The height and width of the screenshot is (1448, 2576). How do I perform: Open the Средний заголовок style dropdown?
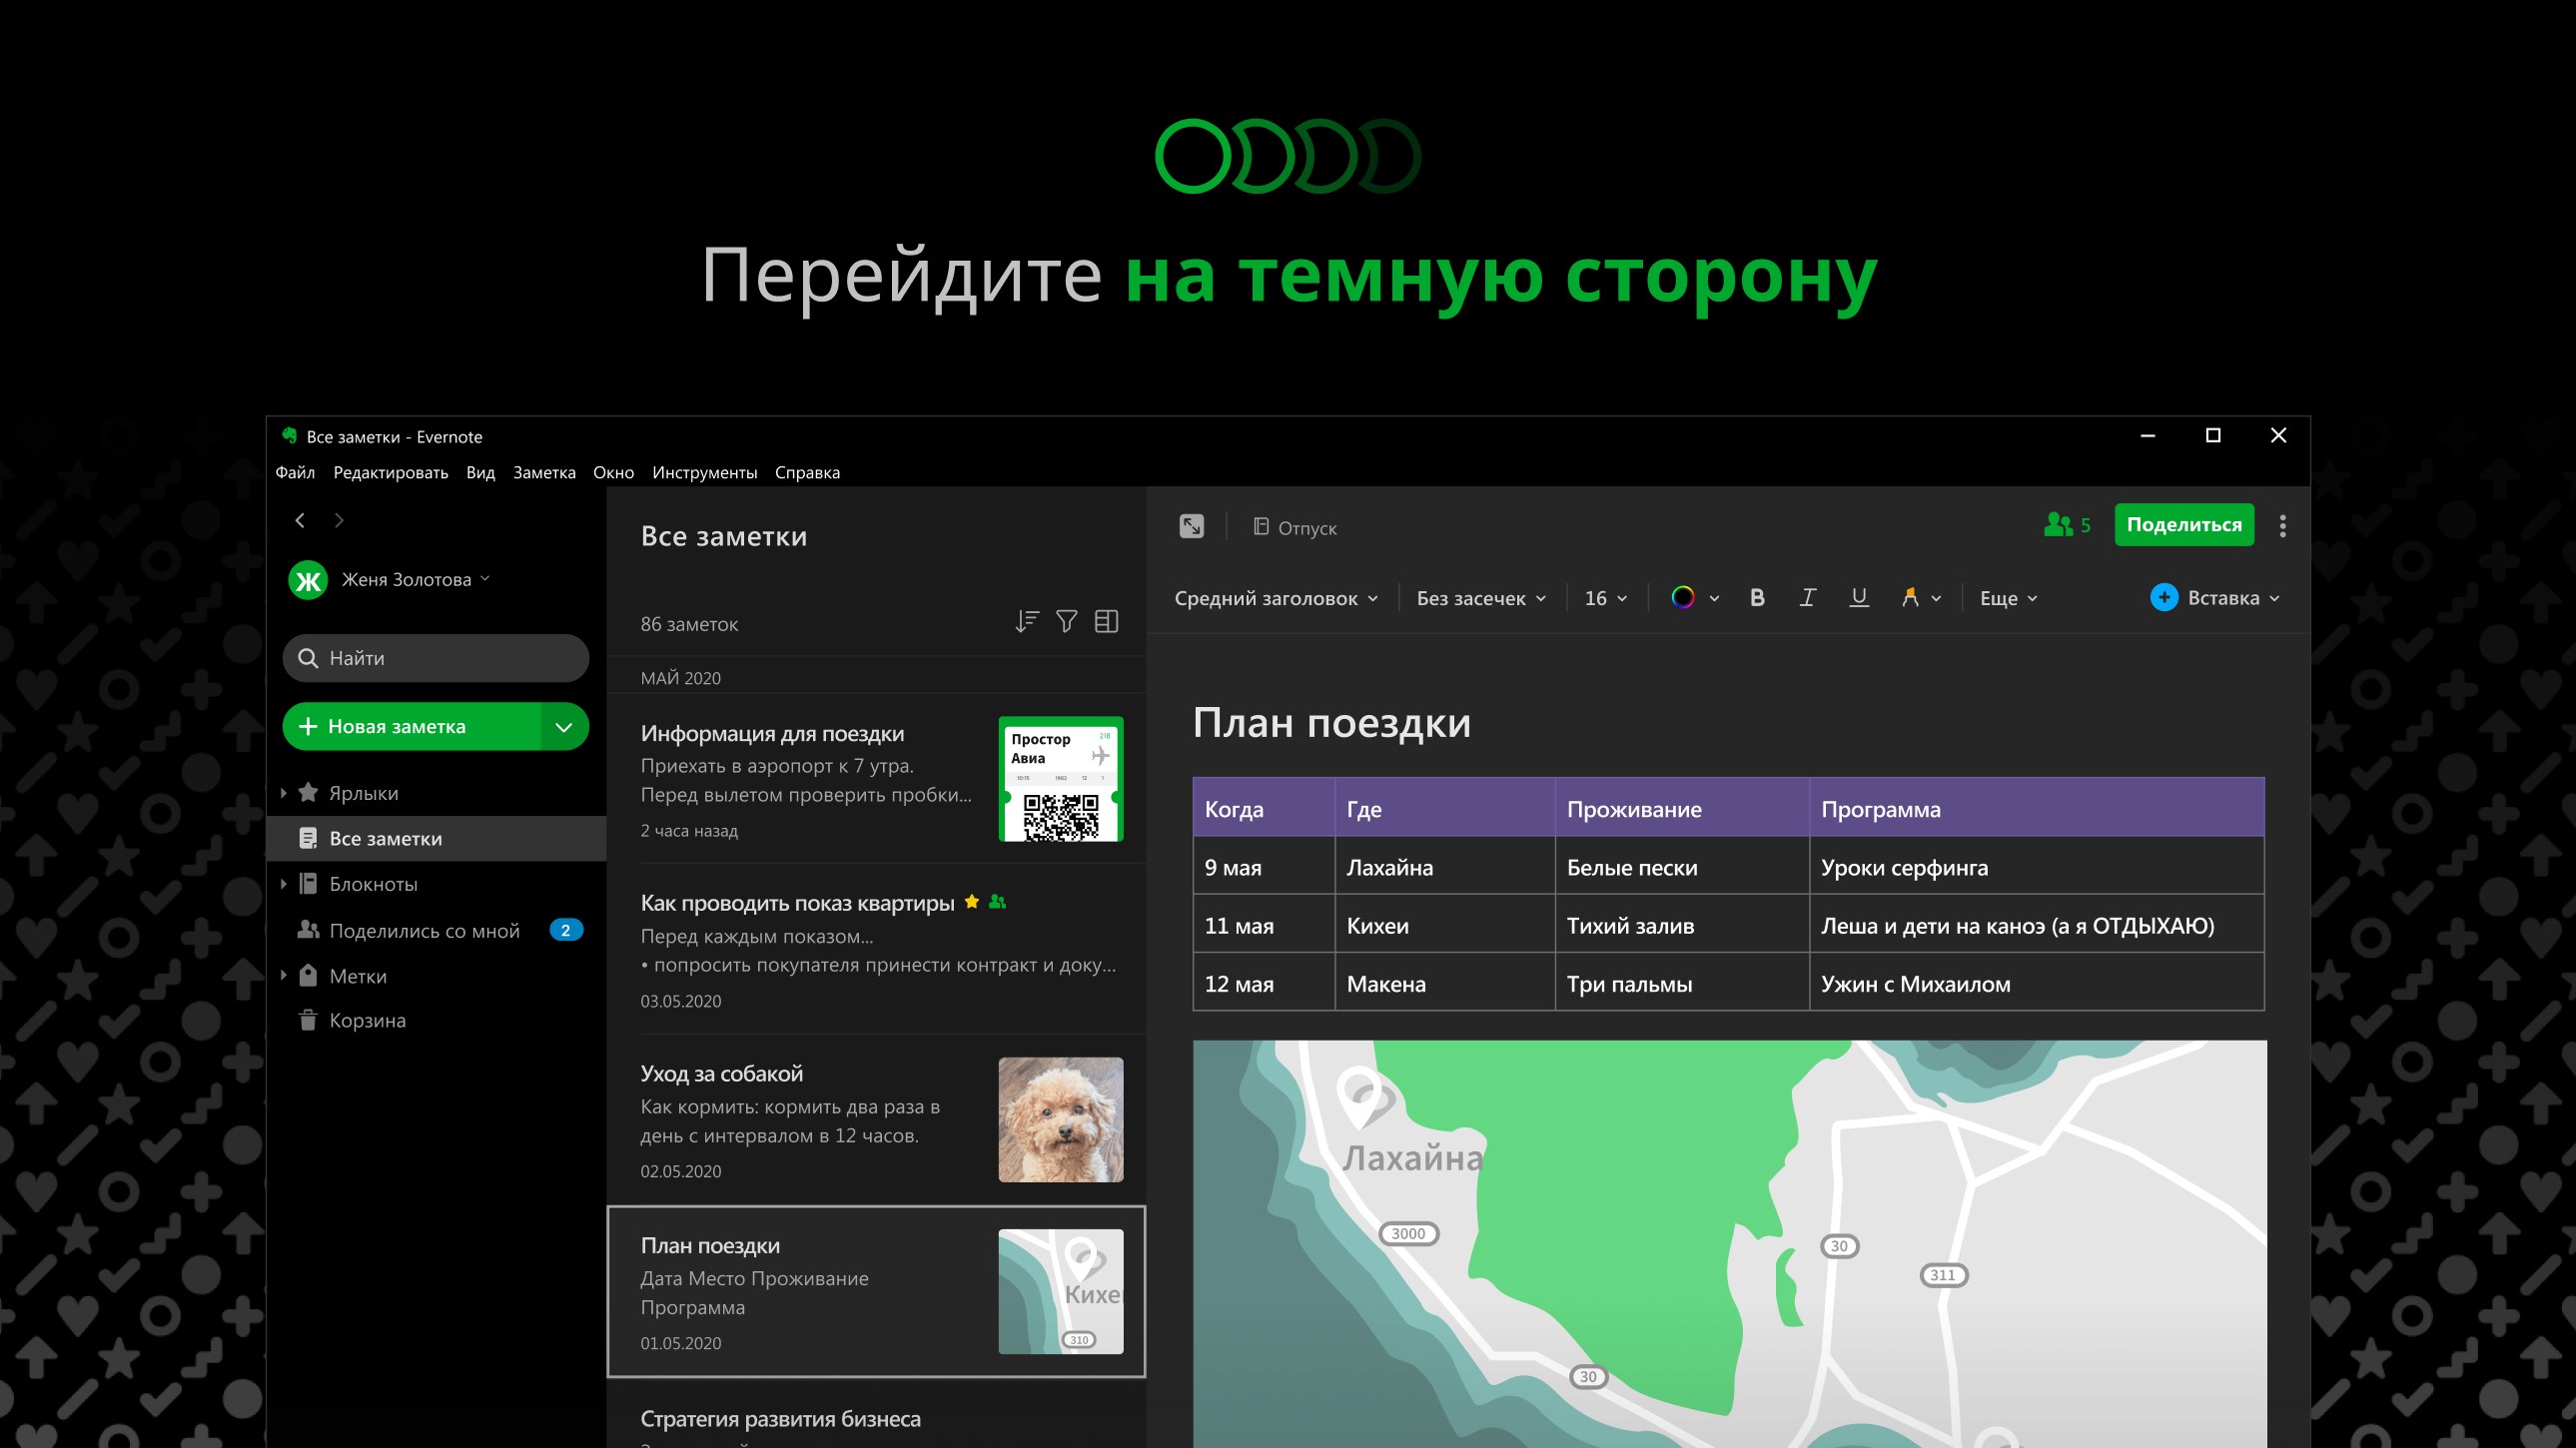(1276, 598)
